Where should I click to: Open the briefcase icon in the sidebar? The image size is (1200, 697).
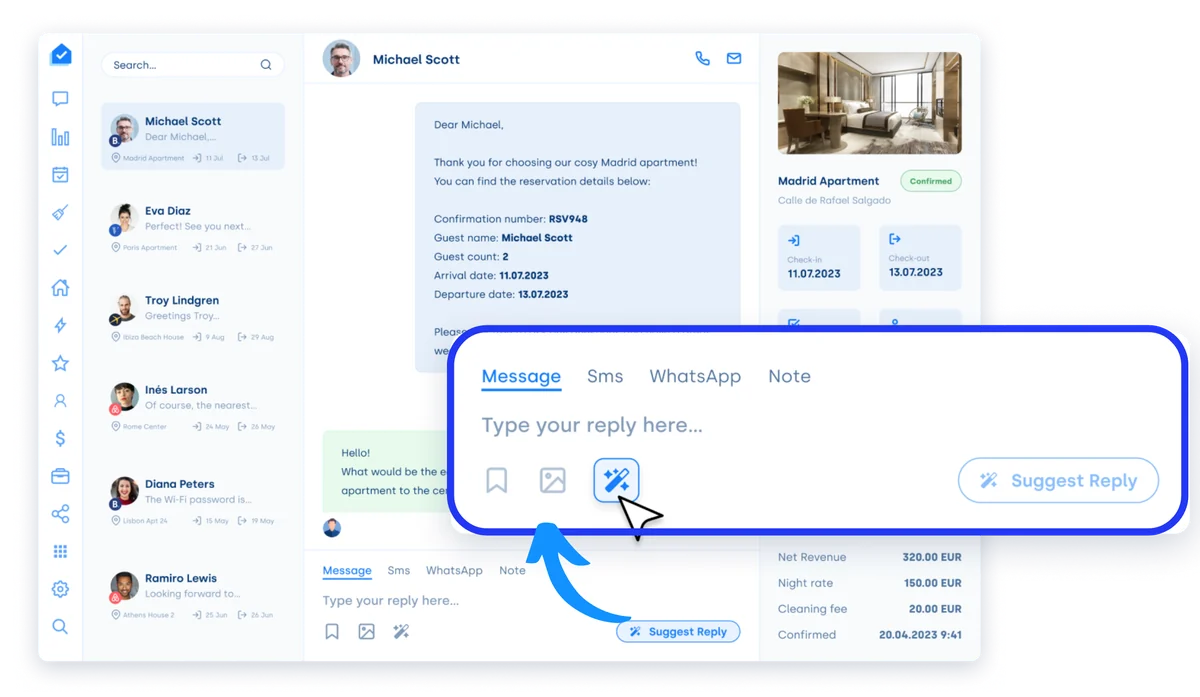[x=60, y=476]
